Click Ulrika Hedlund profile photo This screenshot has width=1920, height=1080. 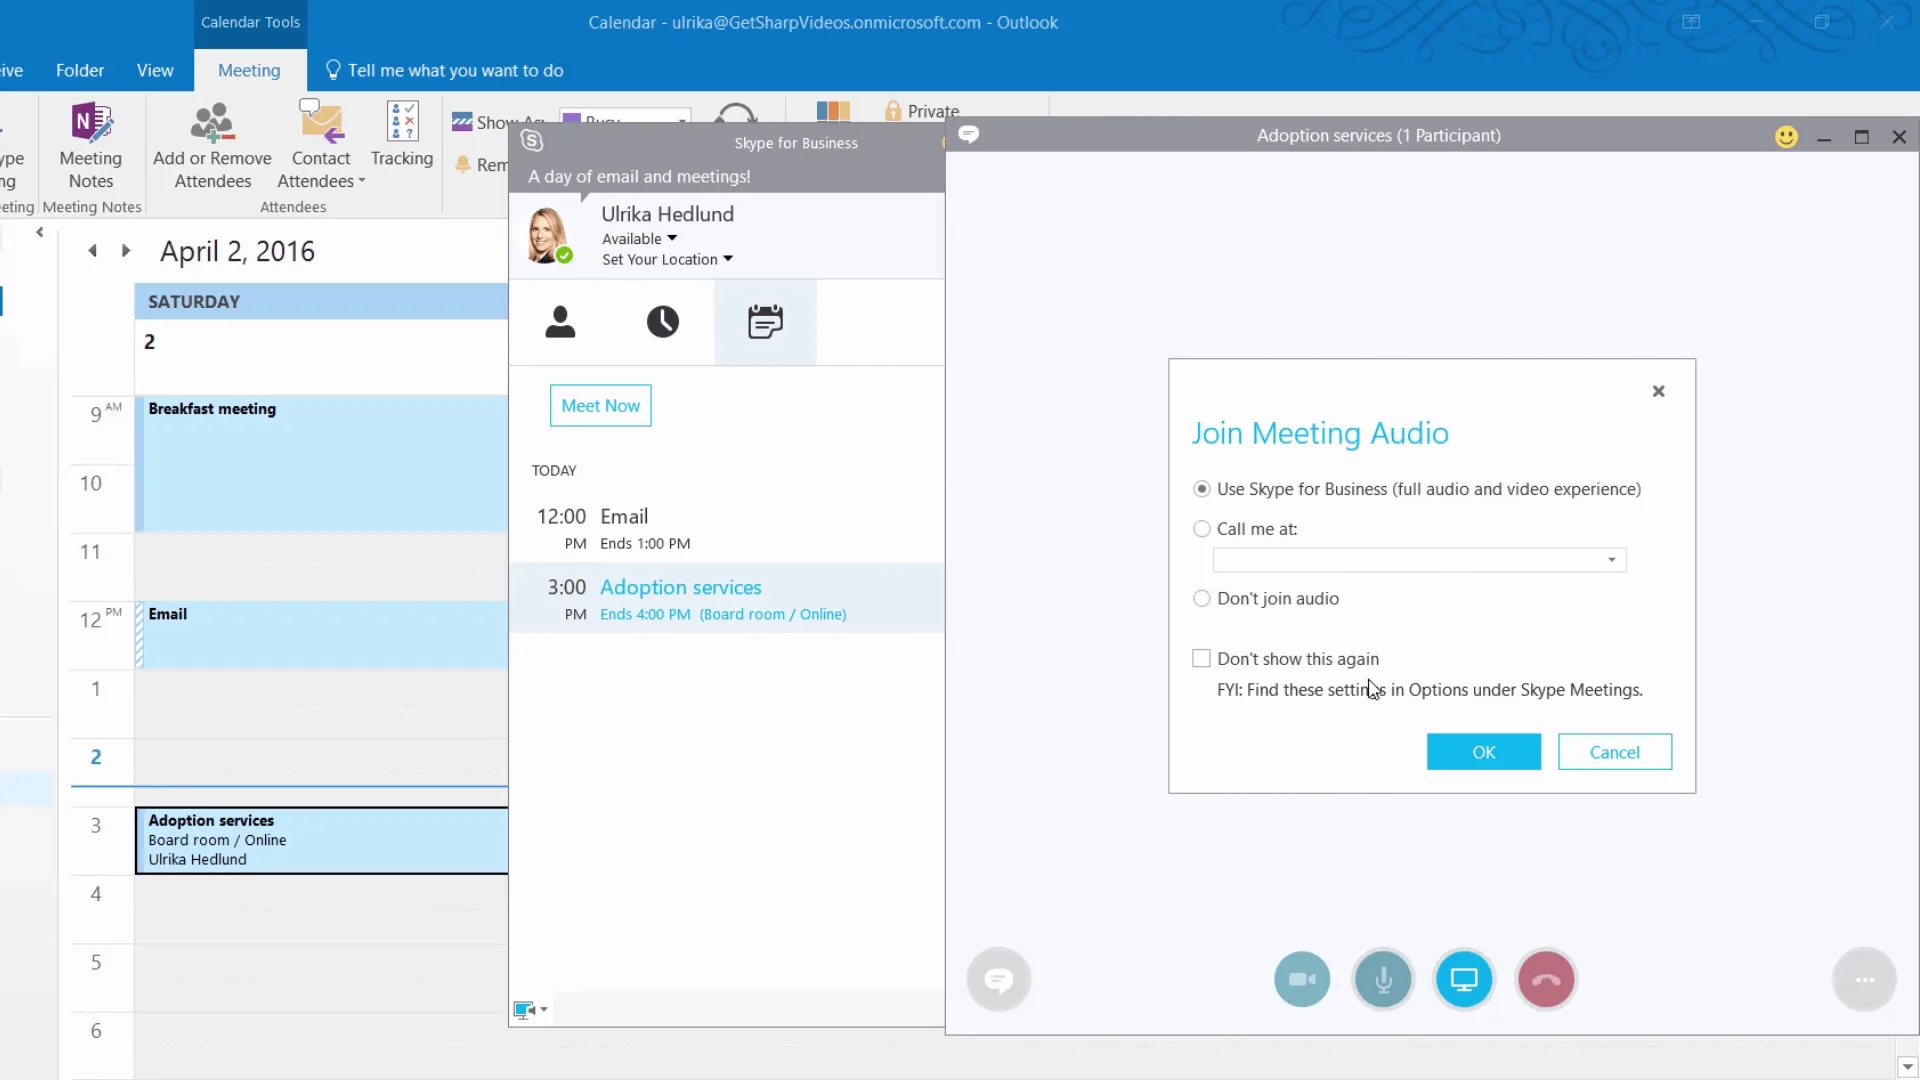pos(547,234)
